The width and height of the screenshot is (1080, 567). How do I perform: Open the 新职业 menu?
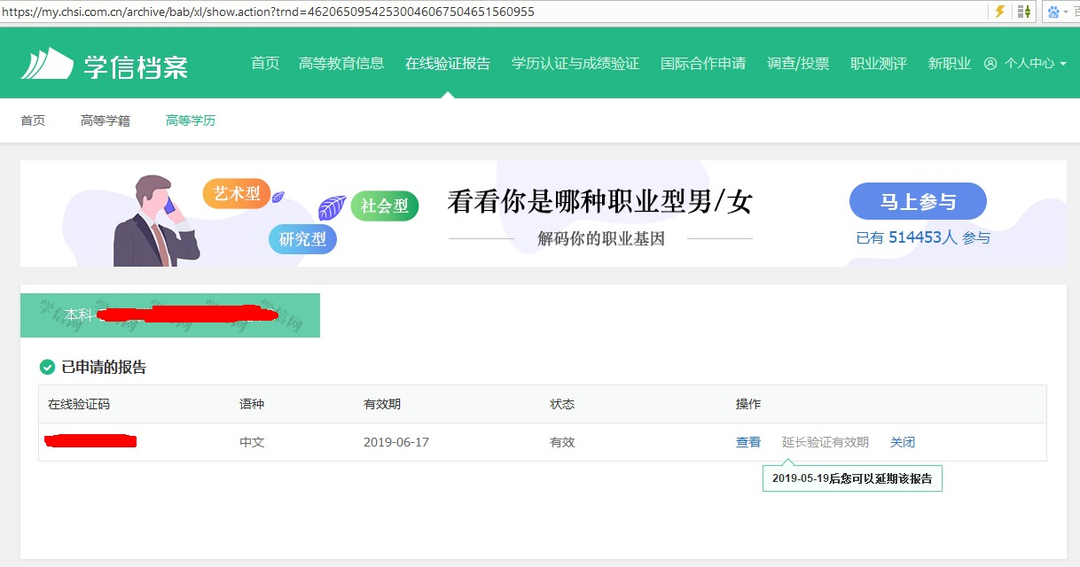[x=949, y=63]
